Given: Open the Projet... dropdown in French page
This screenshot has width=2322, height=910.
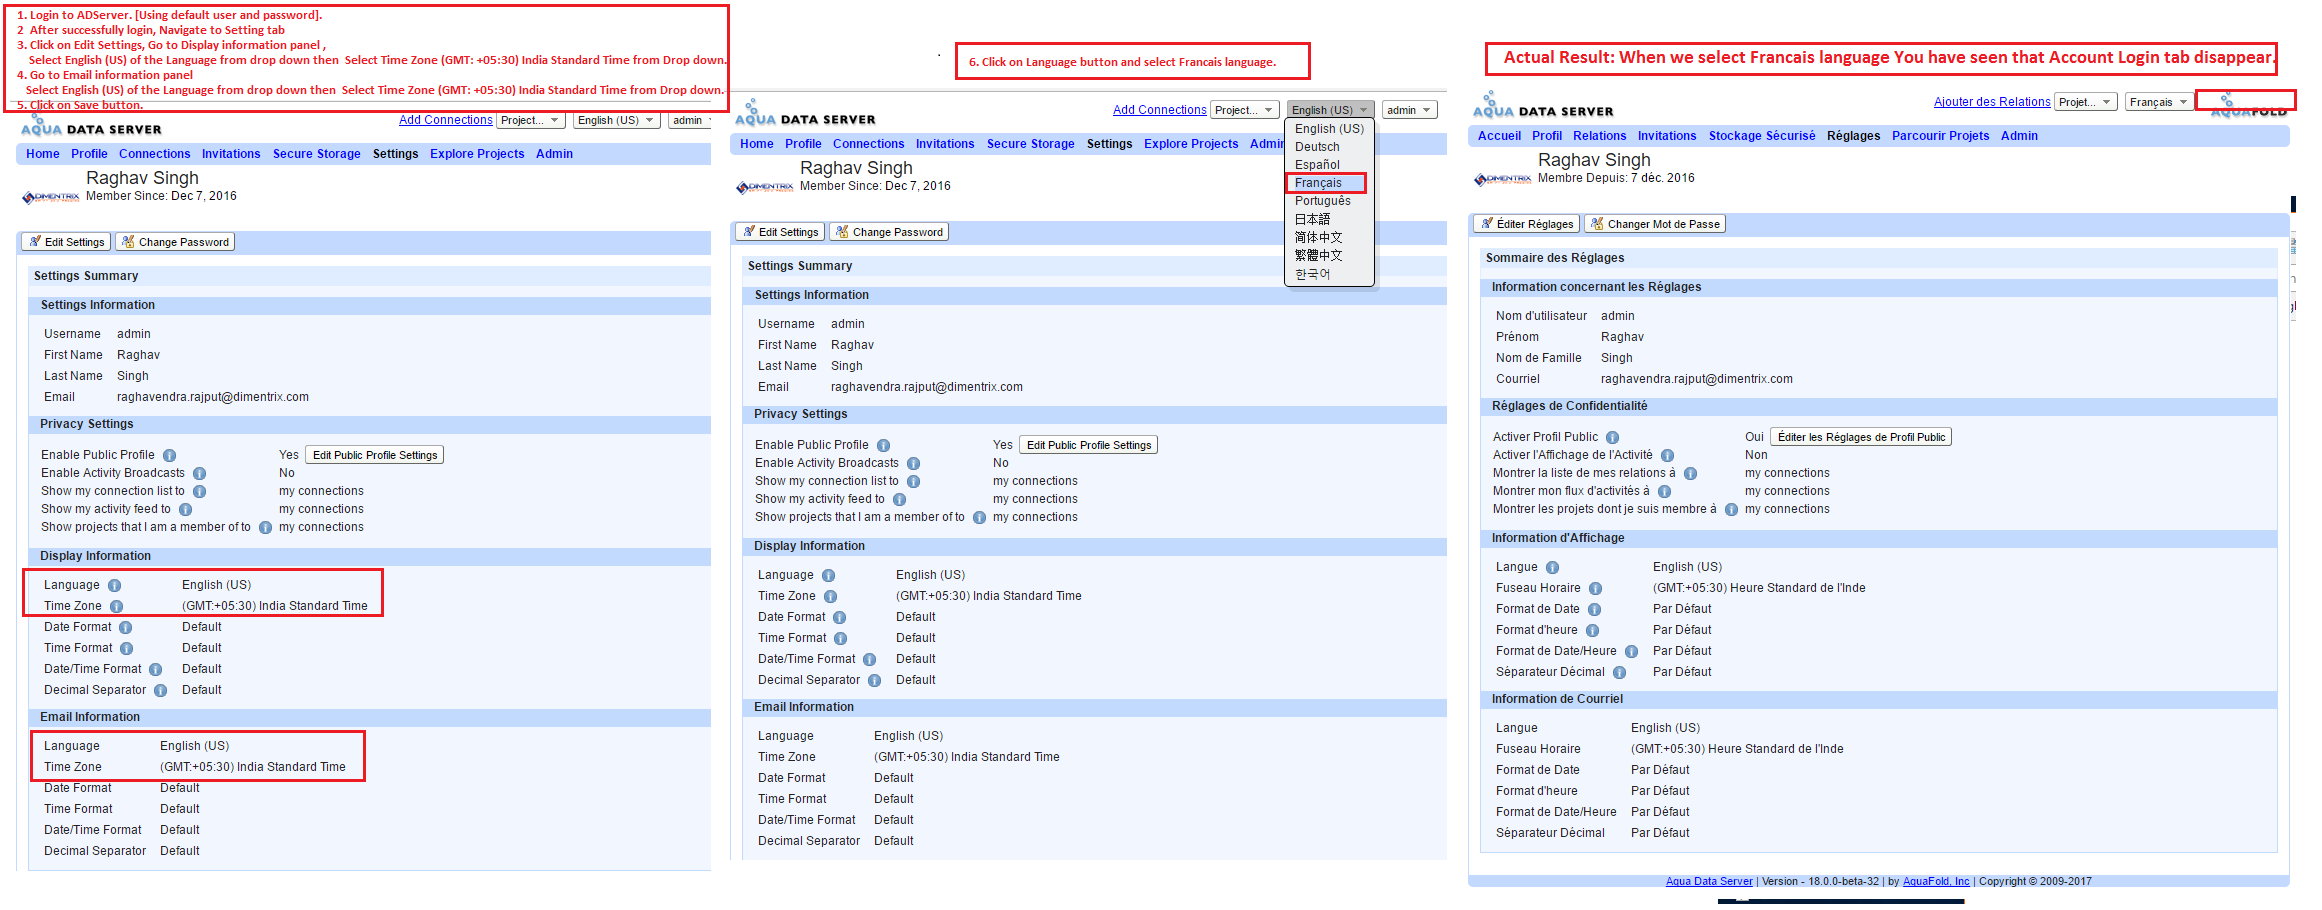Looking at the screenshot, I should [x=2086, y=102].
